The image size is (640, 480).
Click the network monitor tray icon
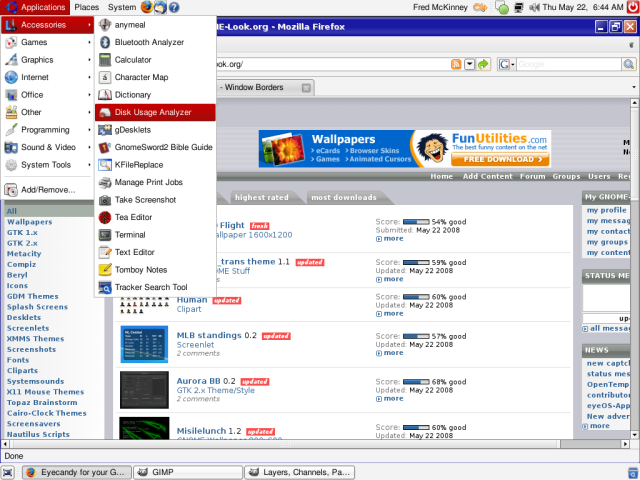point(518,7)
